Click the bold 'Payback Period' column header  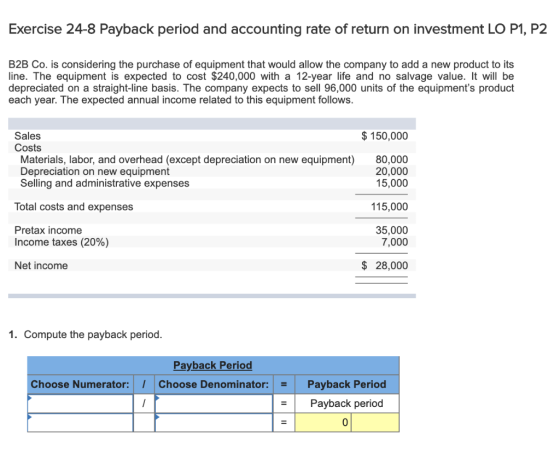pos(347,384)
